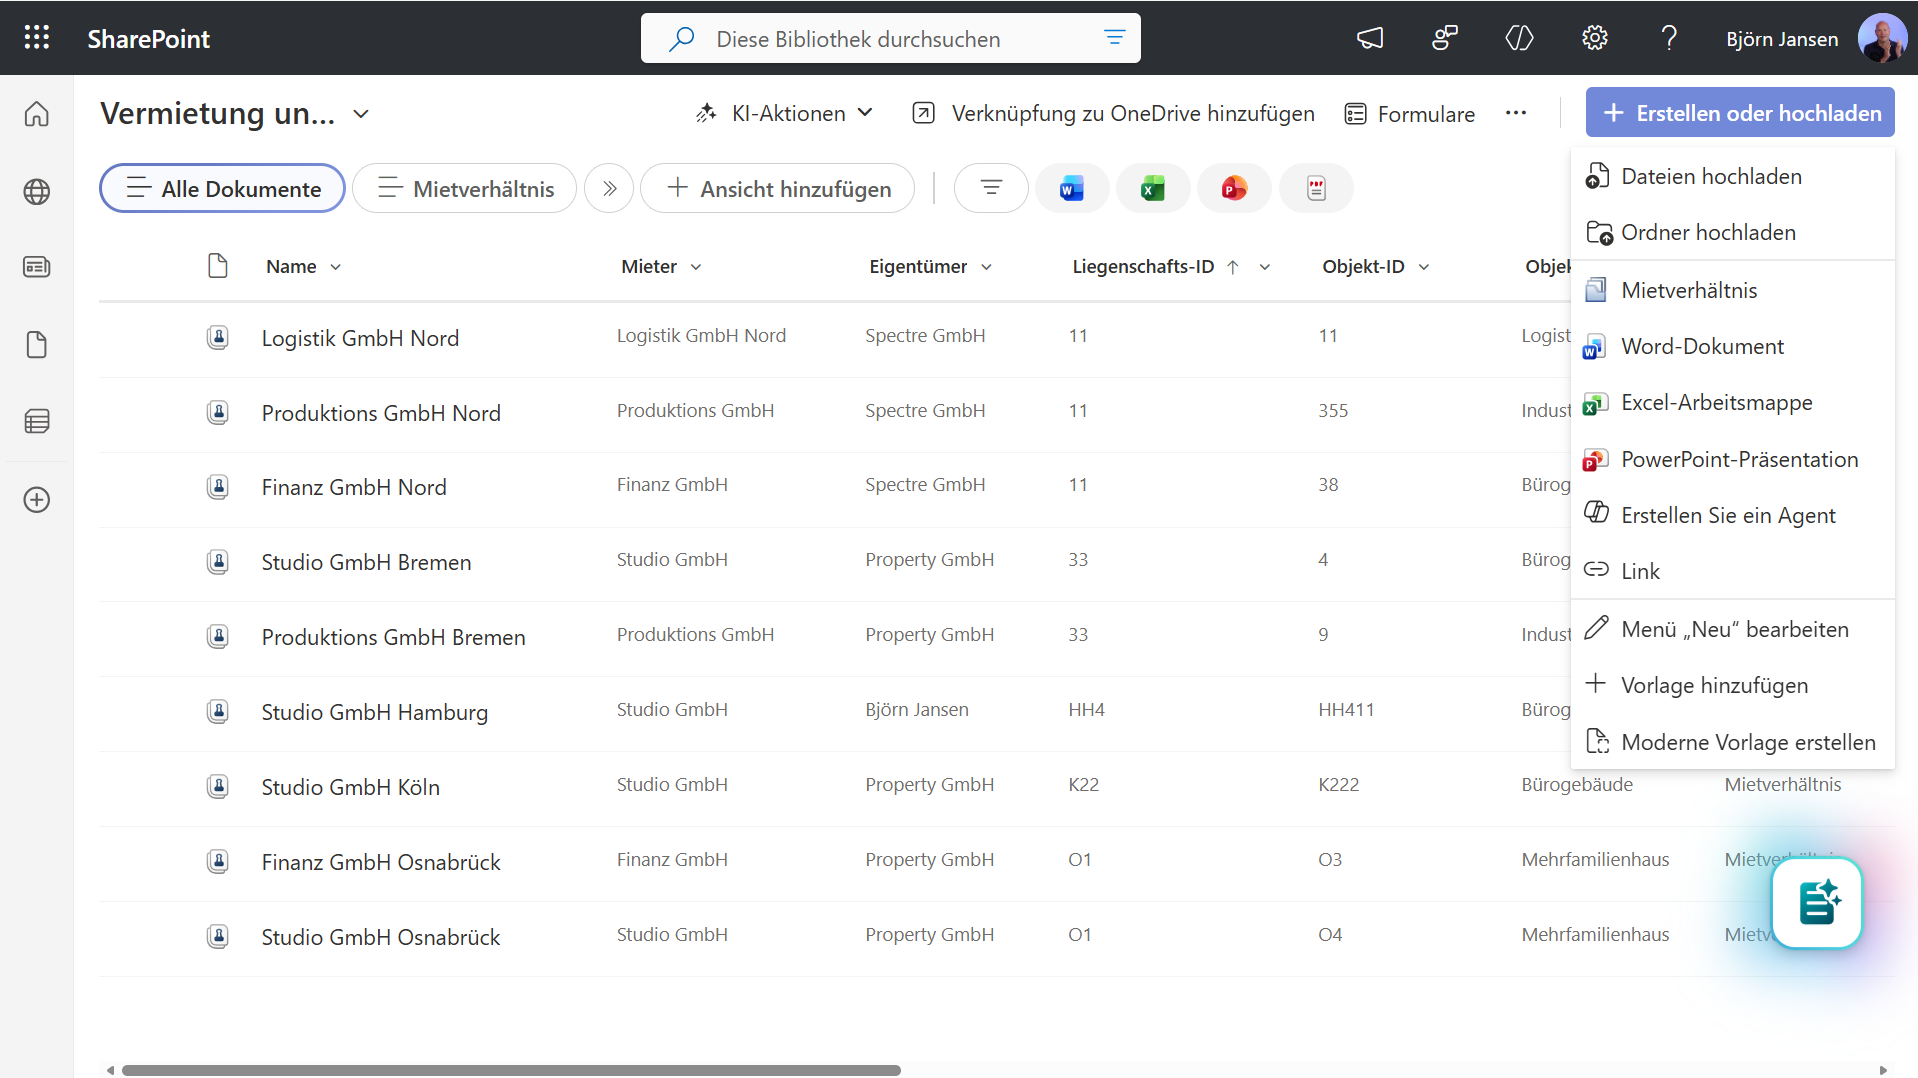The width and height of the screenshot is (1918, 1078).
Task: Open the library name dropdown chevron
Action: pyautogui.click(x=360, y=114)
